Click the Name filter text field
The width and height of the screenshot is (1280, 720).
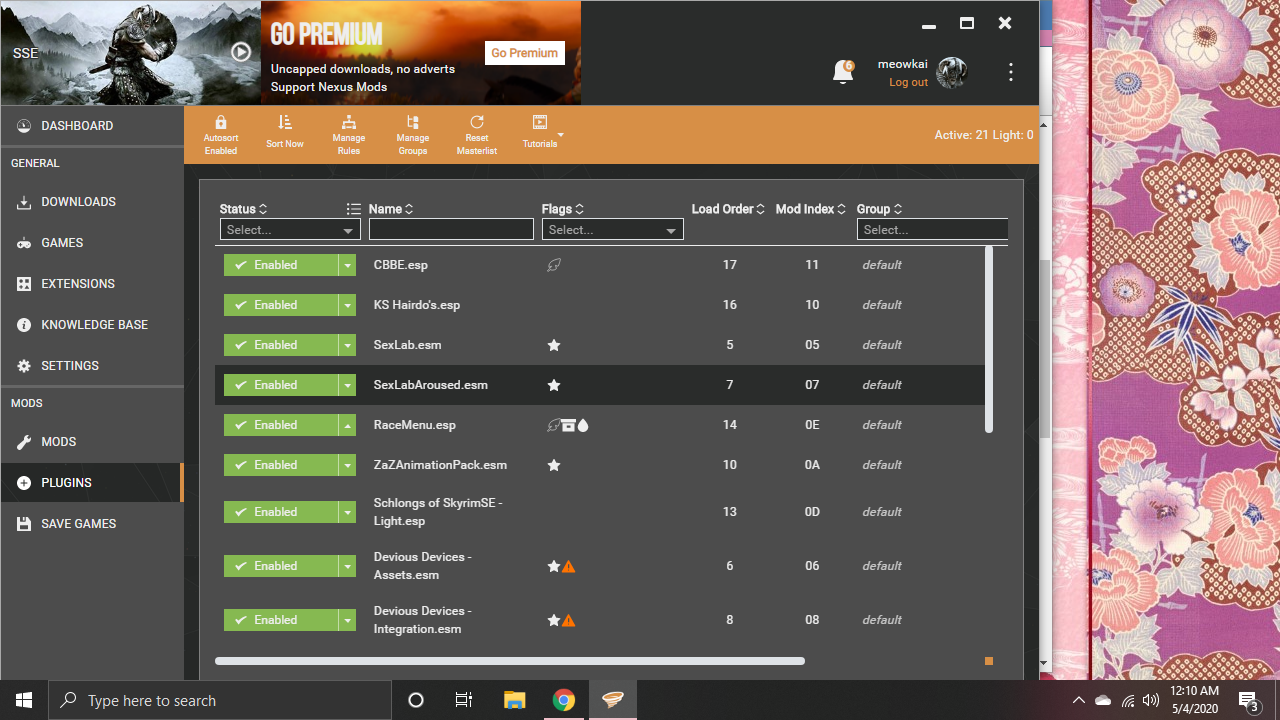tap(451, 230)
